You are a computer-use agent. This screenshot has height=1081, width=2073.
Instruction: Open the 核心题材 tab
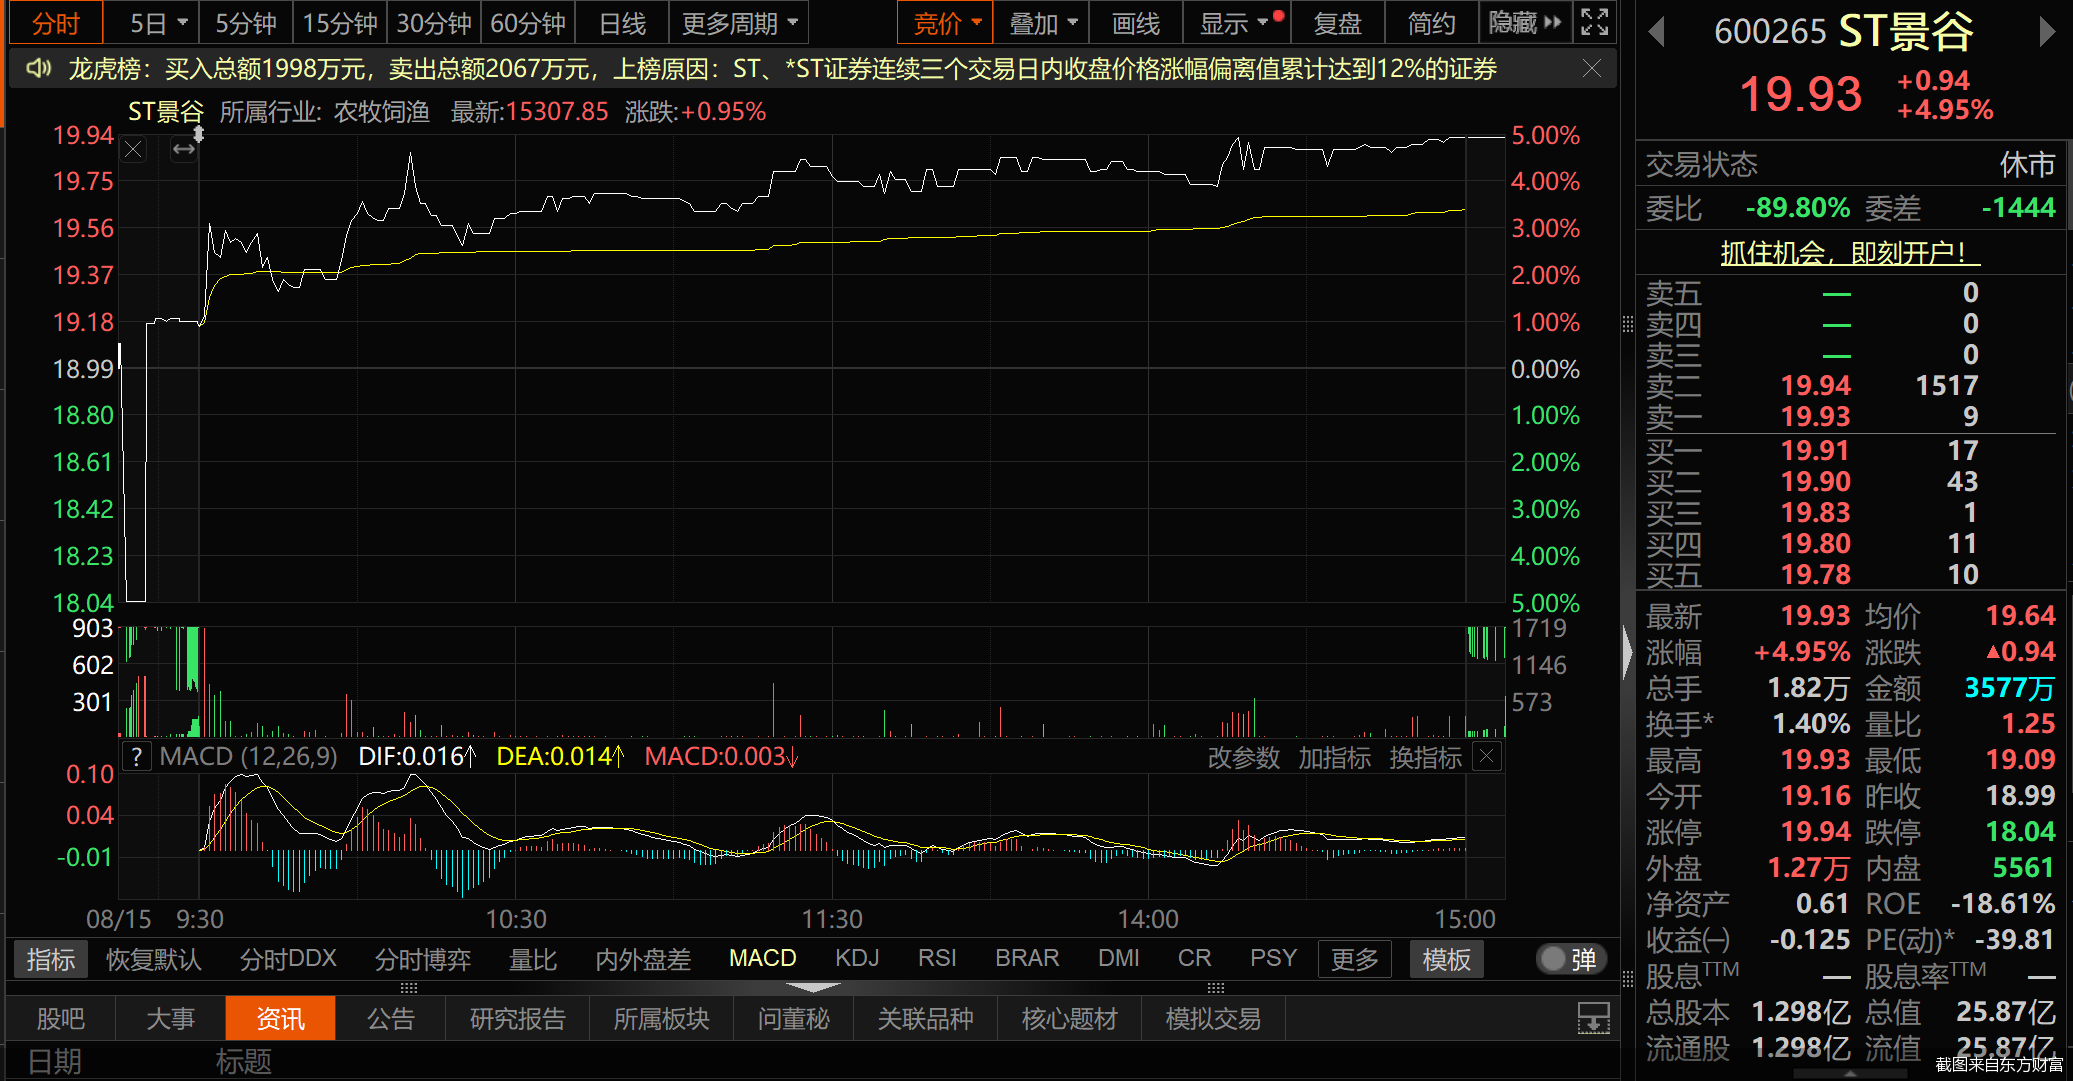pyautogui.click(x=1069, y=1019)
